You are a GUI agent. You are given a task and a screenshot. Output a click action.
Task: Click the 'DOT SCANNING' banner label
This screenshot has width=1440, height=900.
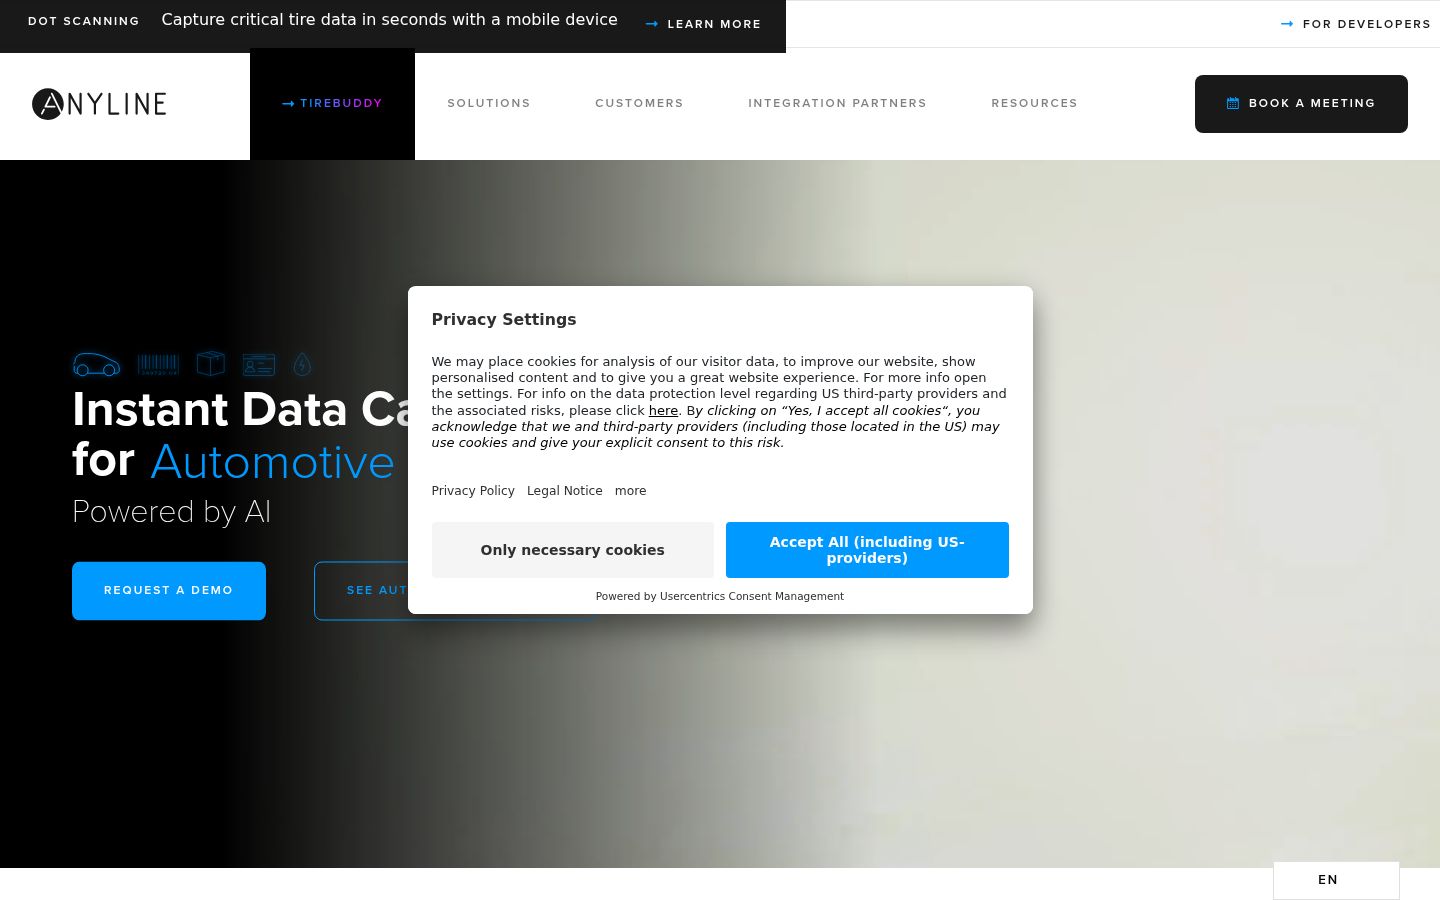tap(84, 21)
